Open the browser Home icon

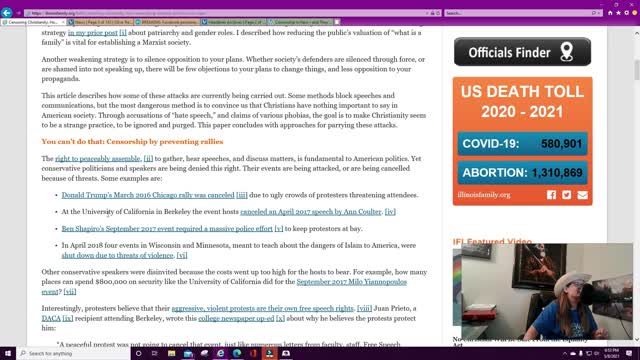tap(610, 13)
